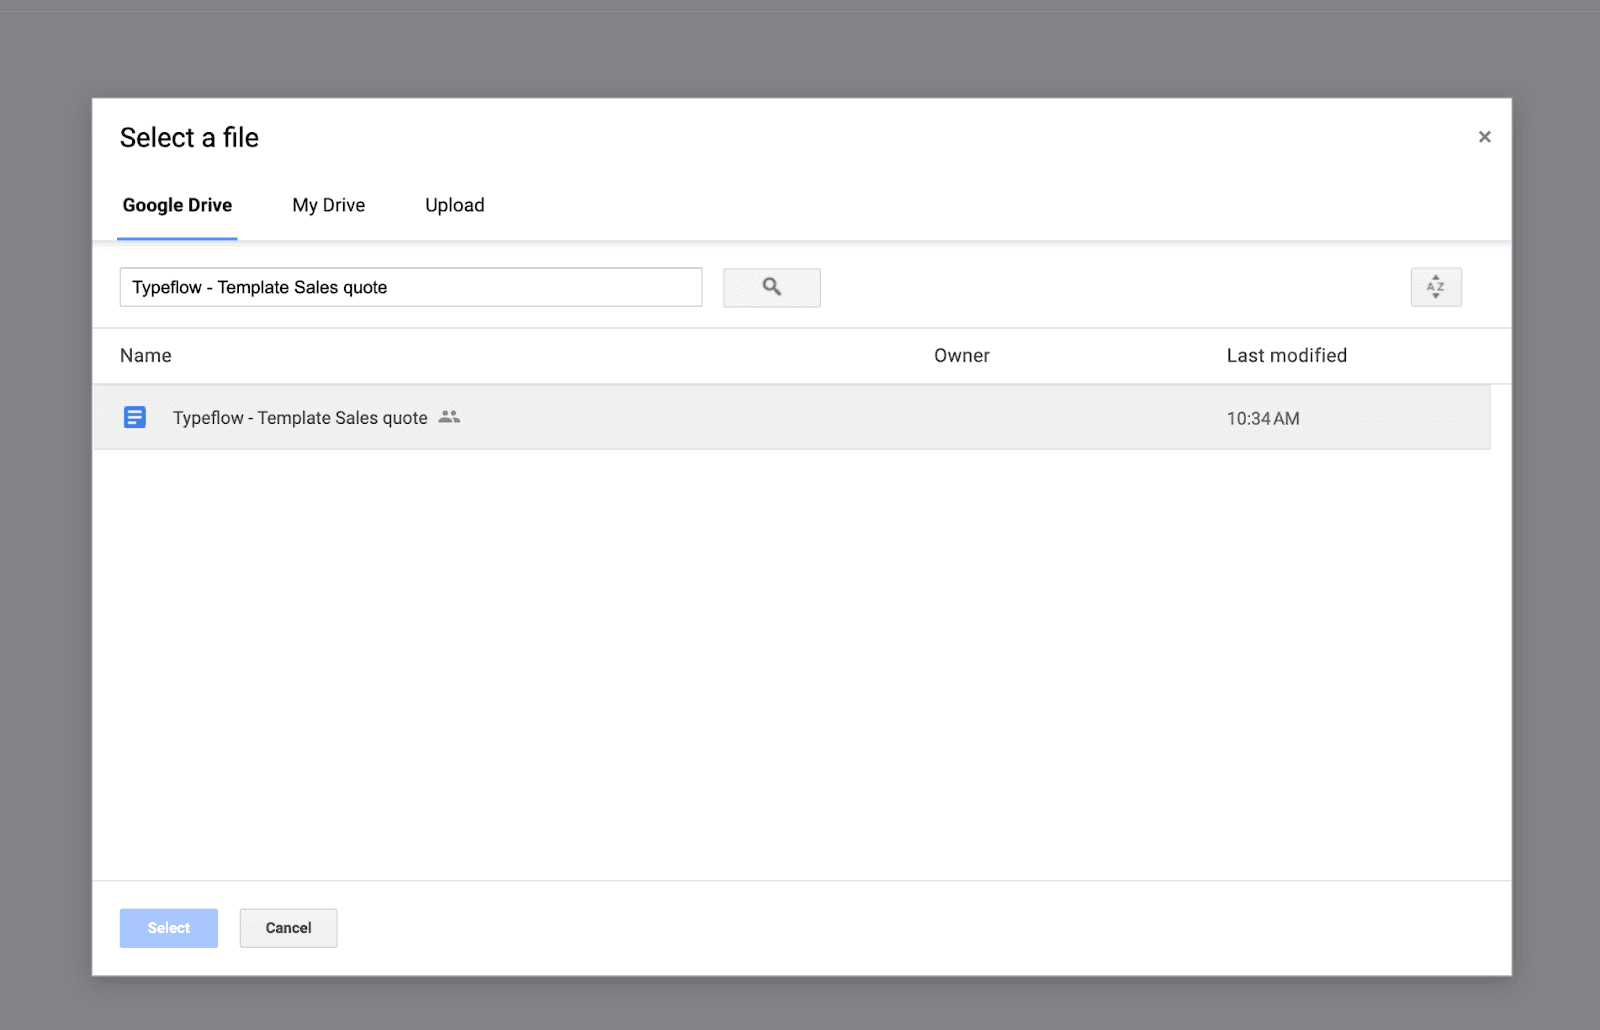
Task: Switch to the Google Drive tab
Action: pos(177,205)
